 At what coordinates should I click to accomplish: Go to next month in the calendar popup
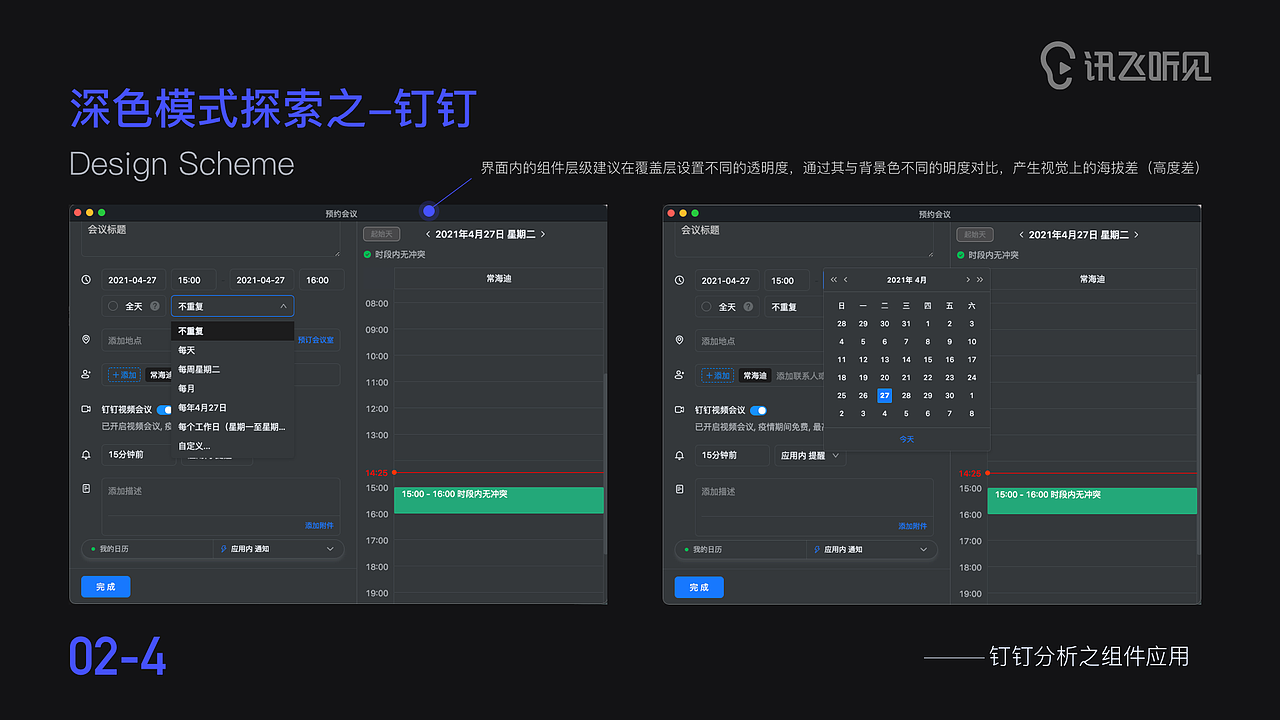point(968,280)
